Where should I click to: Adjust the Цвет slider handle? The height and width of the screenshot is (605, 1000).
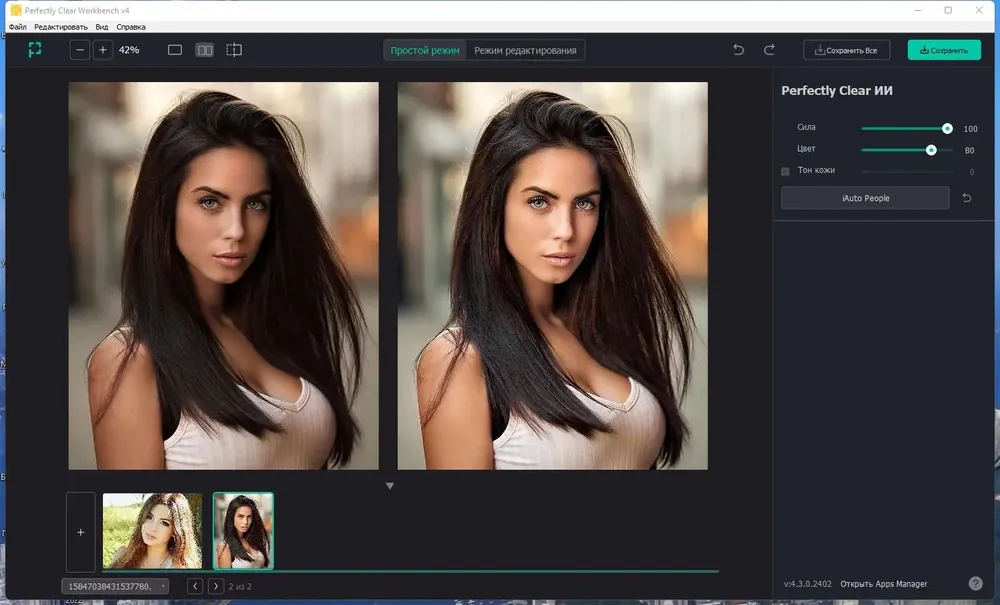point(931,150)
